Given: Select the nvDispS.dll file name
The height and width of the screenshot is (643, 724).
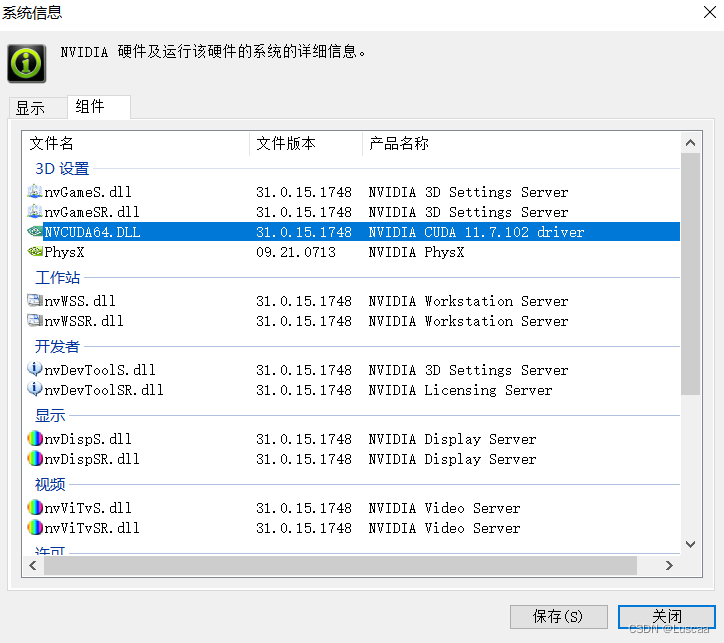Looking at the screenshot, I should pos(88,439).
